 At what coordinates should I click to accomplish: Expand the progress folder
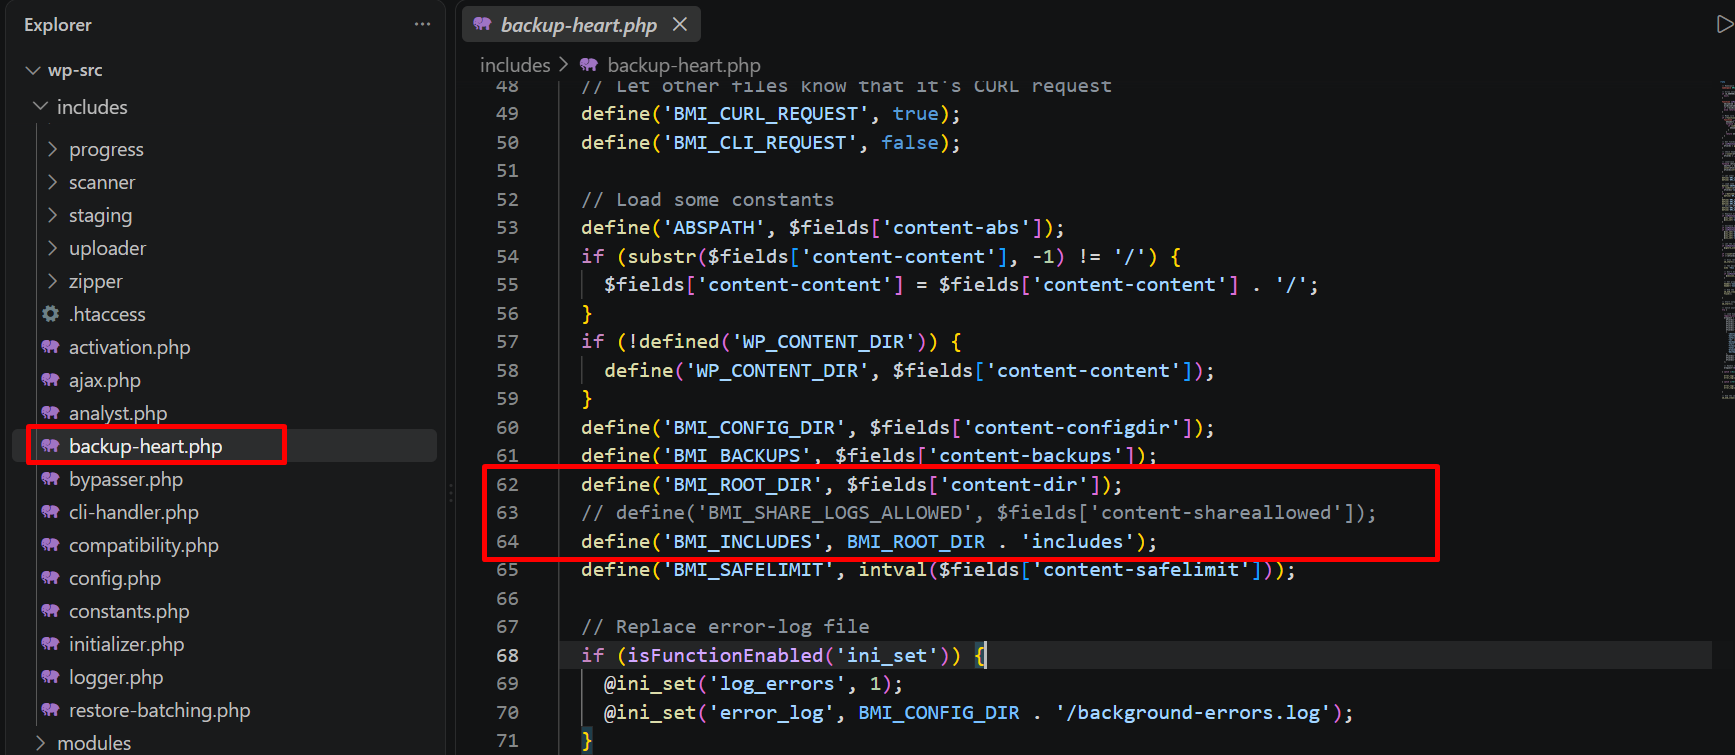tap(52, 149)
